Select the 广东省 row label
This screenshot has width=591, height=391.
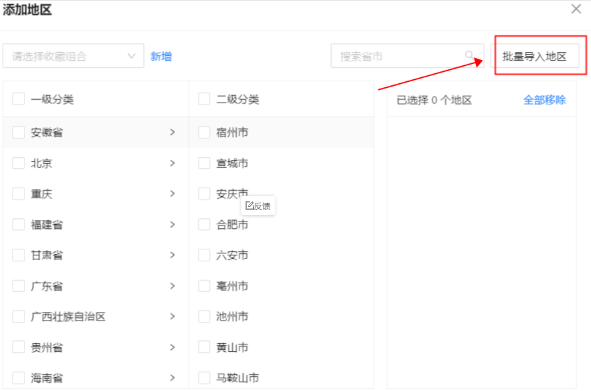(47, 286)
